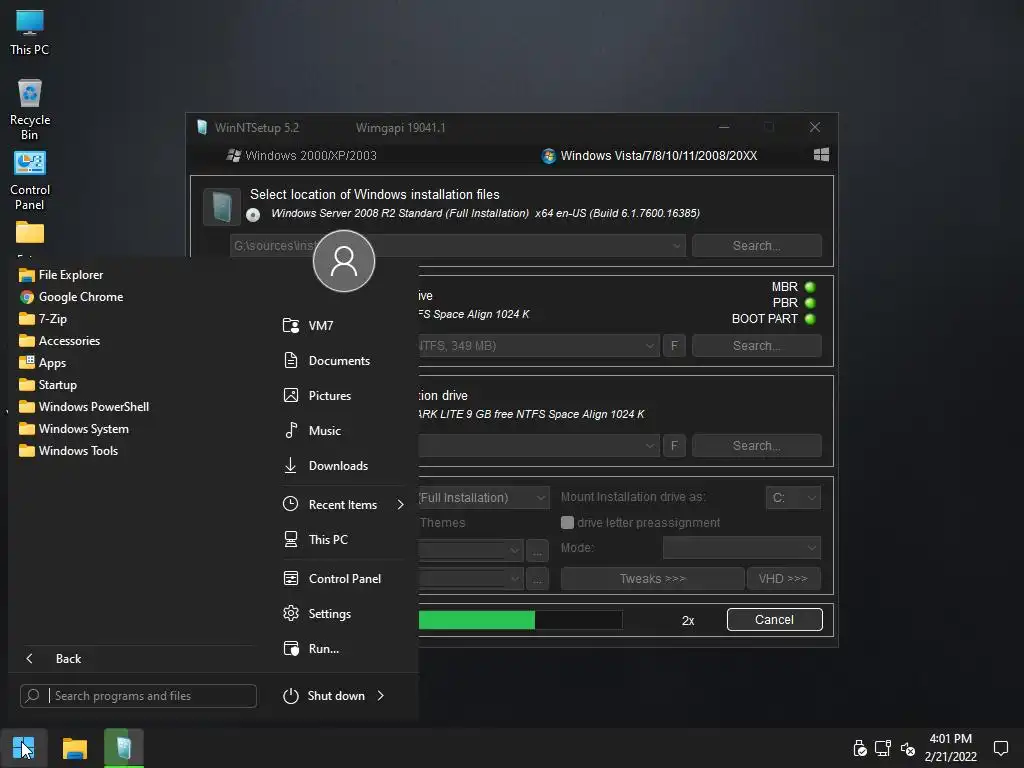Image resolution: width=1024 pixels, height=768 pixels.
Task: Open Music from Start menu
Action: (312, 430)
